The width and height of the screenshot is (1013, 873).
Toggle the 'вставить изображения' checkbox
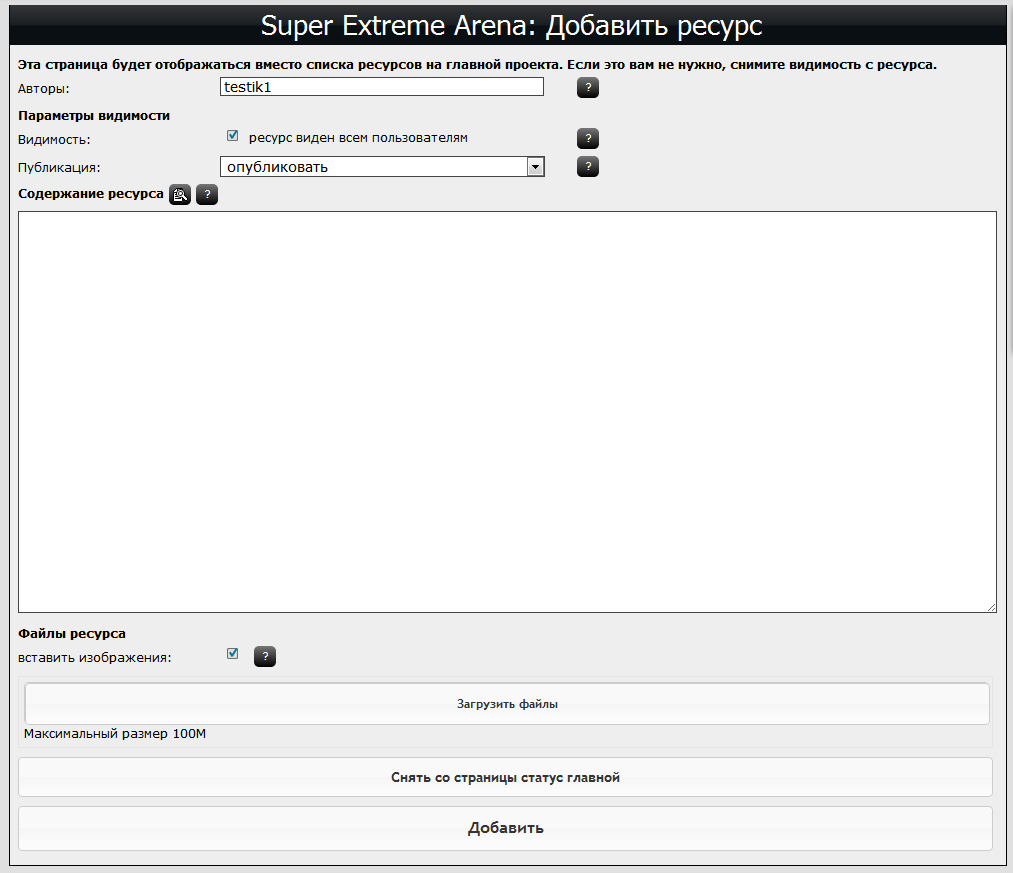pos(233,654)
